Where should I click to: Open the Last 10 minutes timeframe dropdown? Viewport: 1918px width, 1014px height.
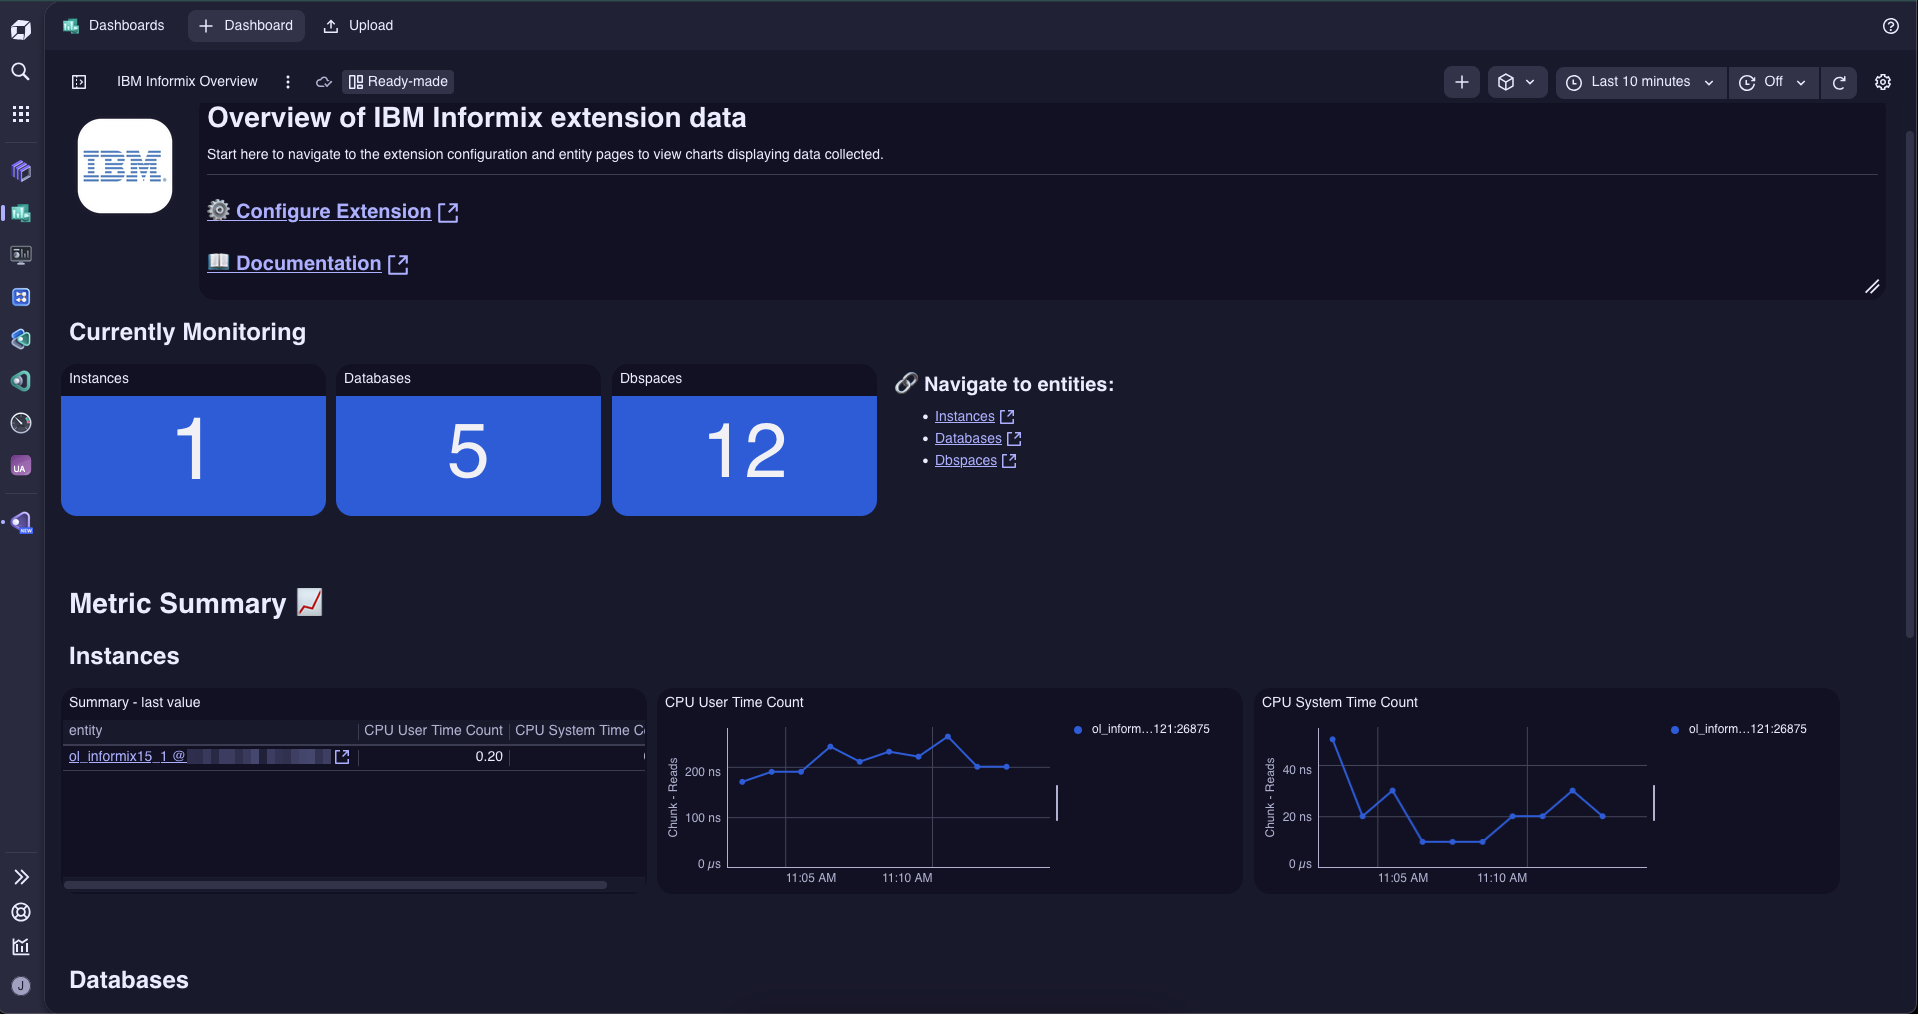[1640, 82]
